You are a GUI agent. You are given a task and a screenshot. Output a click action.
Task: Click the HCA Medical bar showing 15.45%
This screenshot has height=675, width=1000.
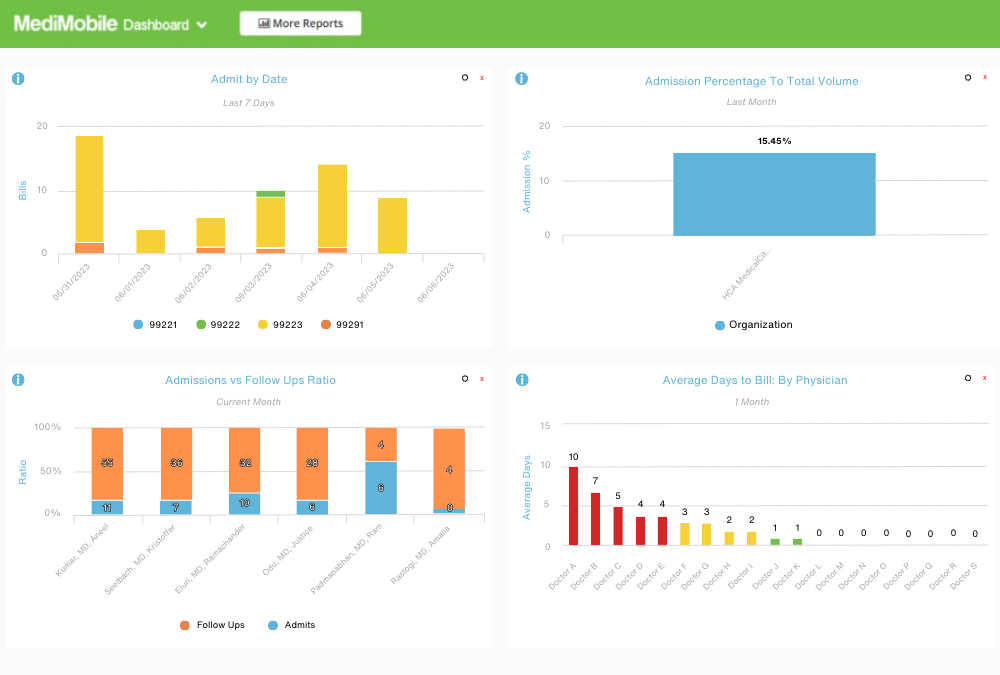(x=774, y=194)
